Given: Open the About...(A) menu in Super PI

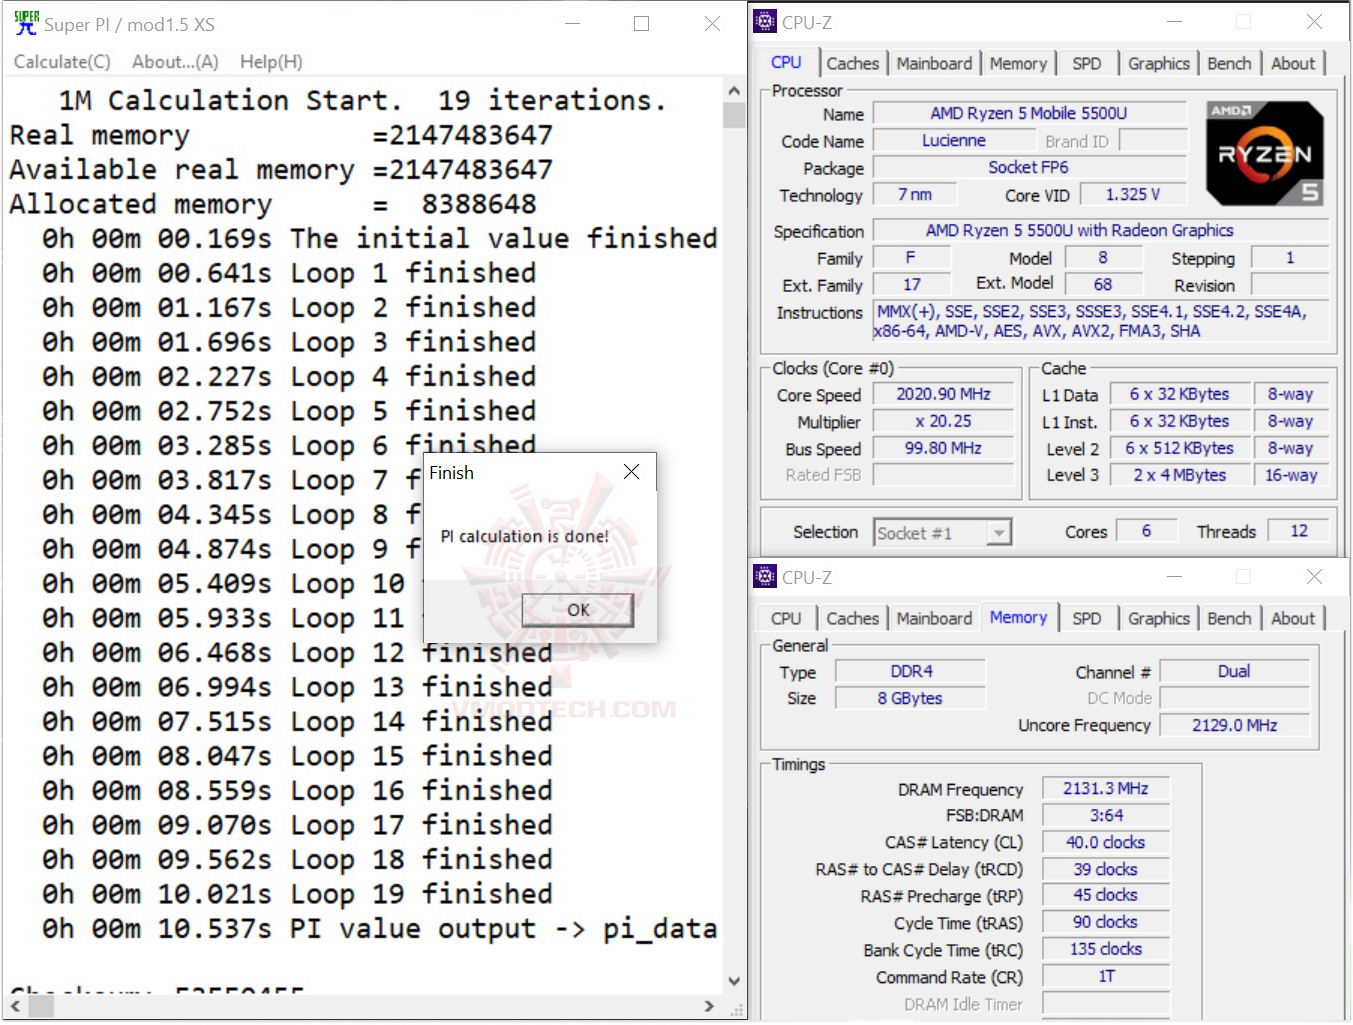Looking at the screenshot, I should tap(175, 62).
